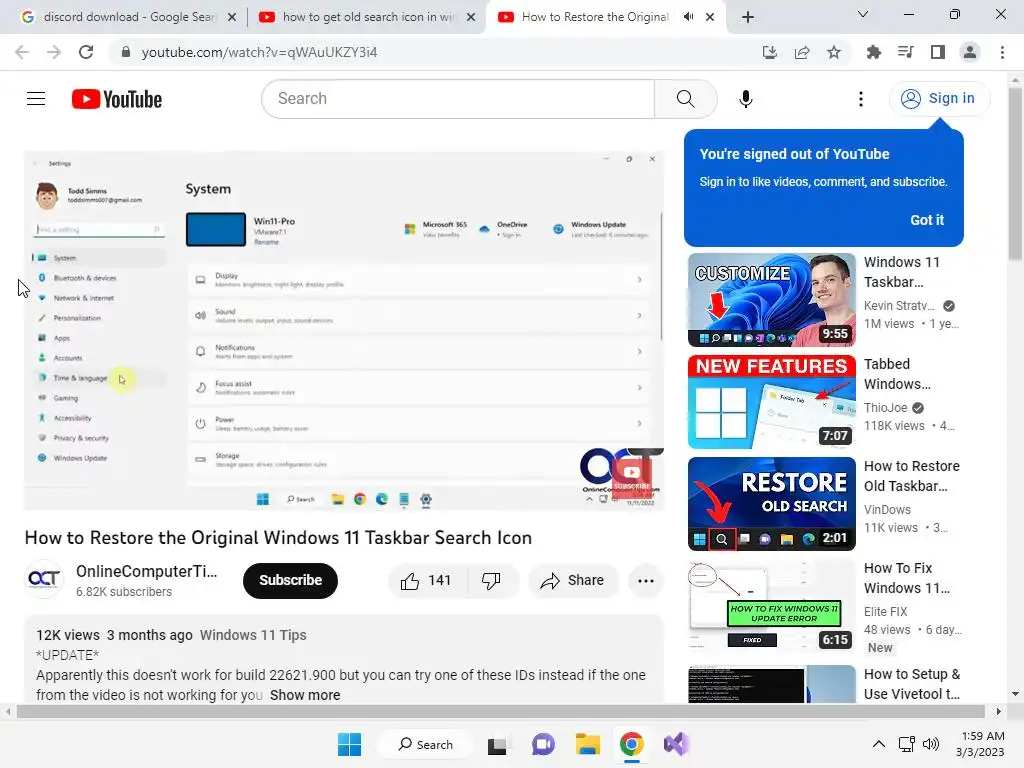Image resolution: width=1024 pixels, height=768 pixels.
Task: Click ThioJoe channel name
Action: point(886,408)
